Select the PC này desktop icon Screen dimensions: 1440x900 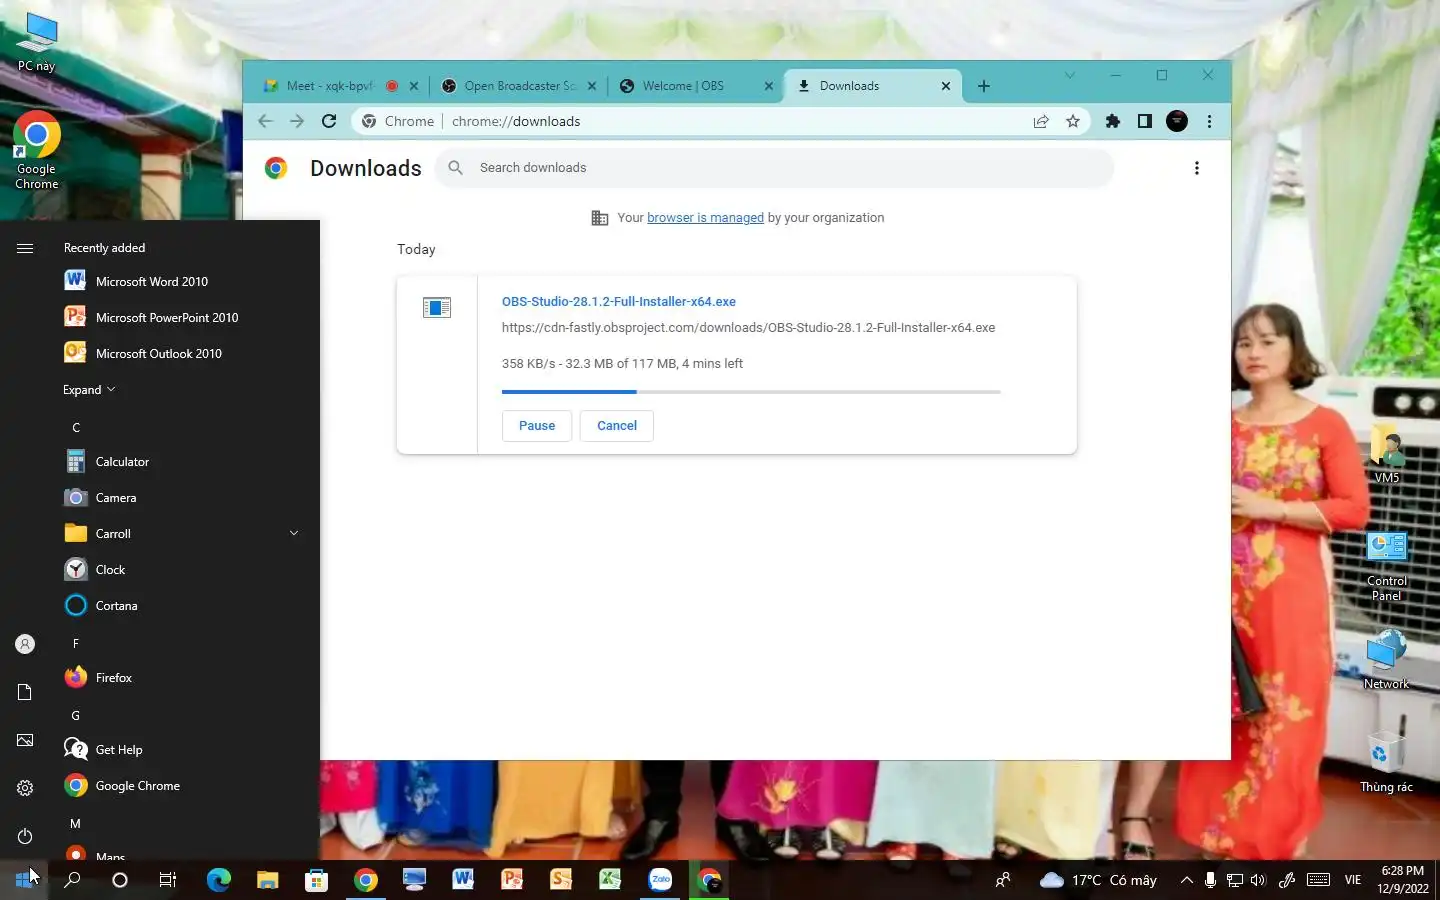[37, 42]
